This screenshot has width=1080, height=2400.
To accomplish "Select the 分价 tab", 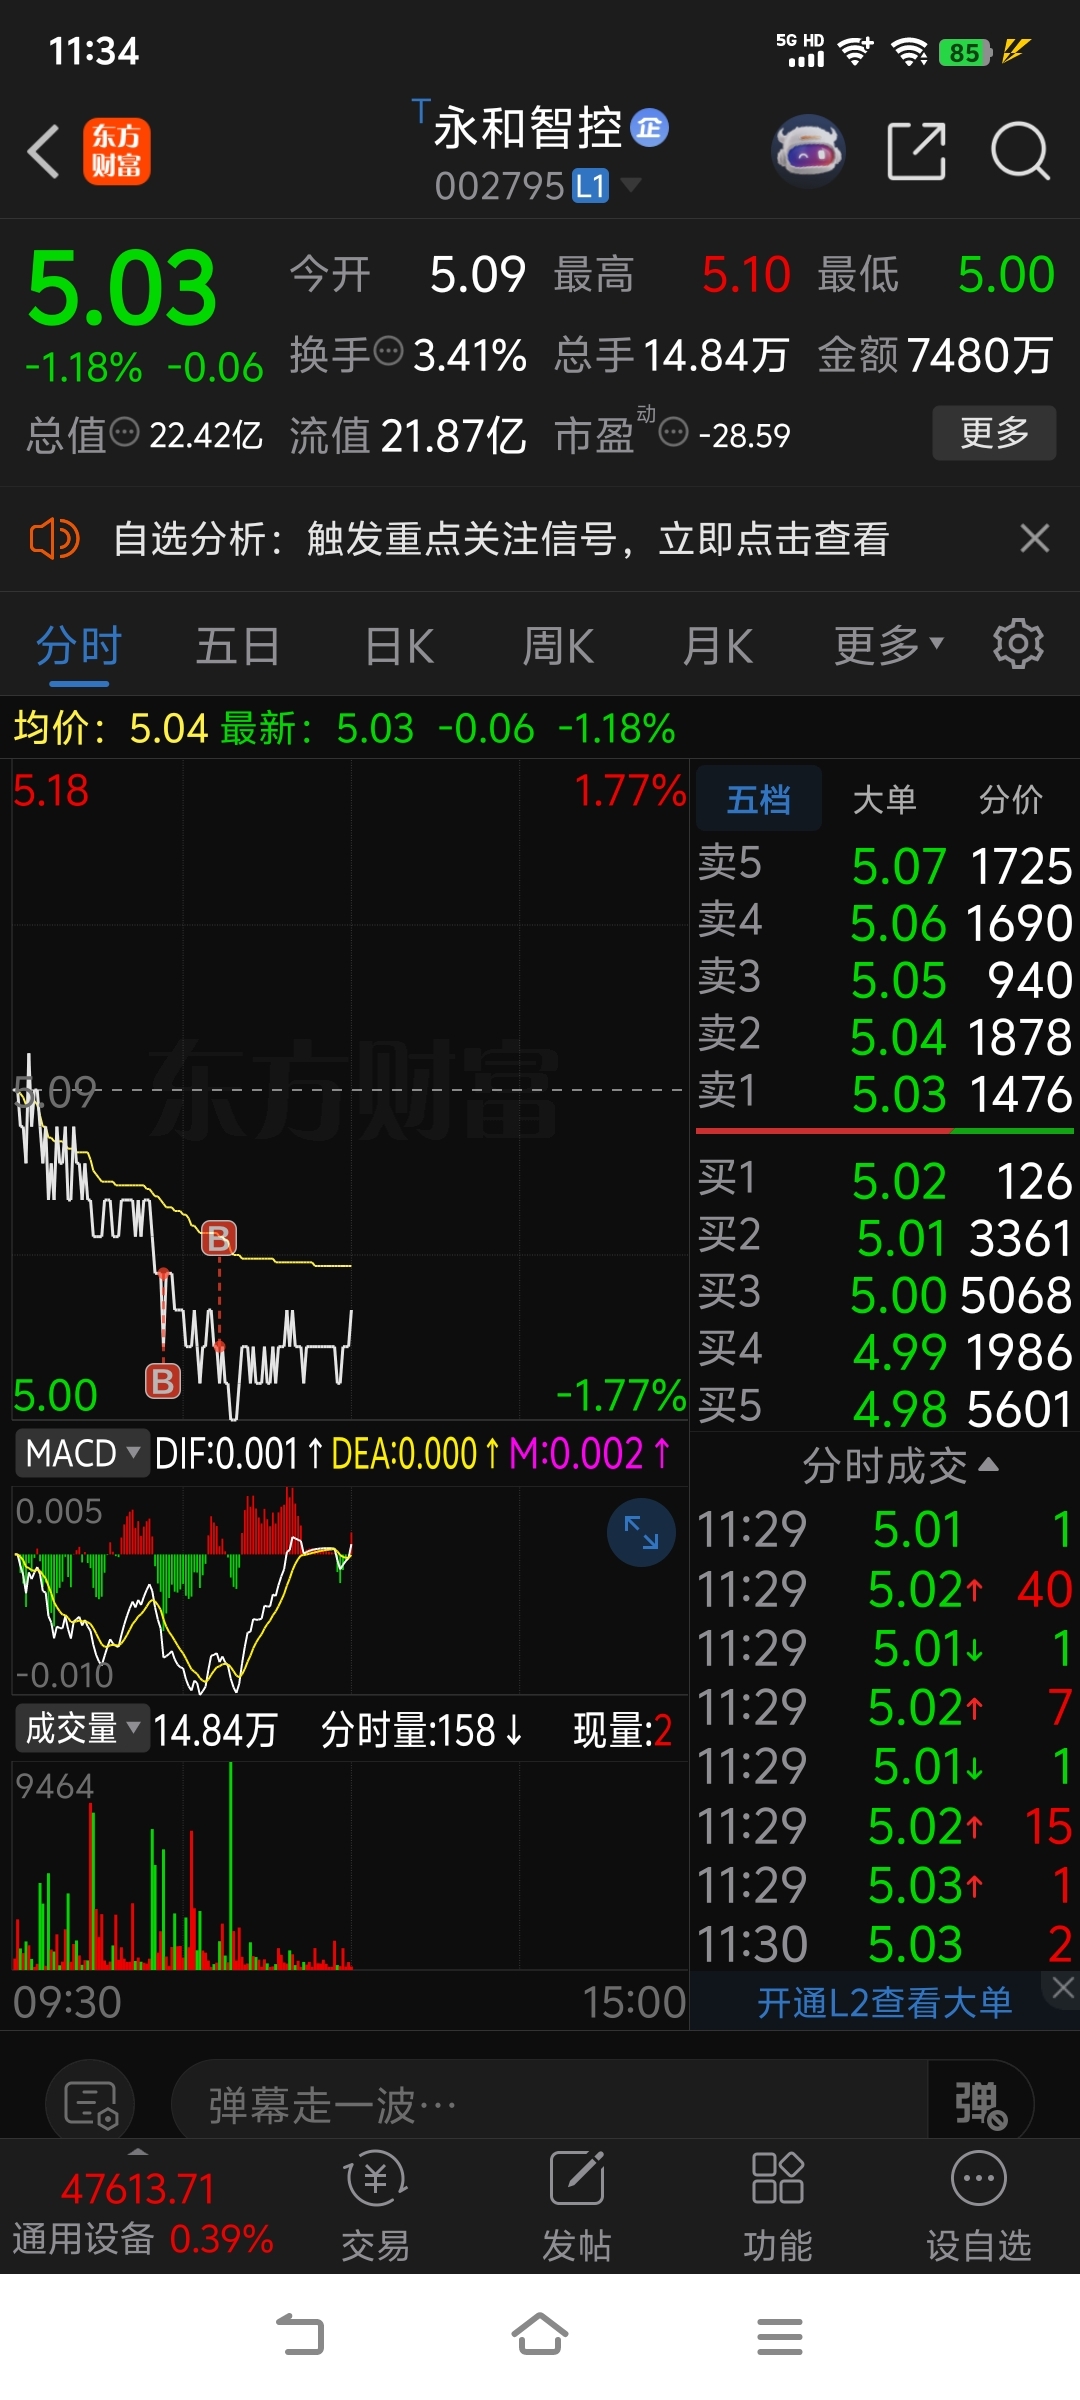I will click(1011, 799).
